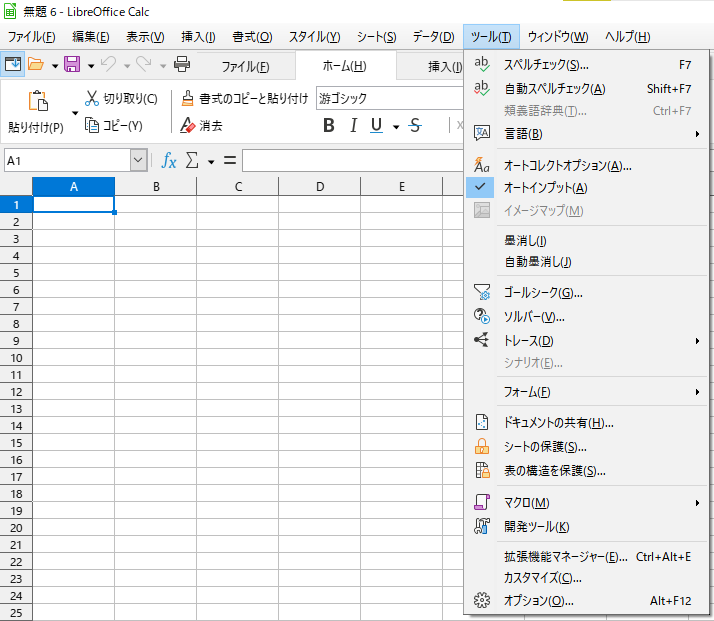Open the Redo history dropdown arrow
Image resolution: width=714 pixels, height=621 pixels.
point(163,66)
